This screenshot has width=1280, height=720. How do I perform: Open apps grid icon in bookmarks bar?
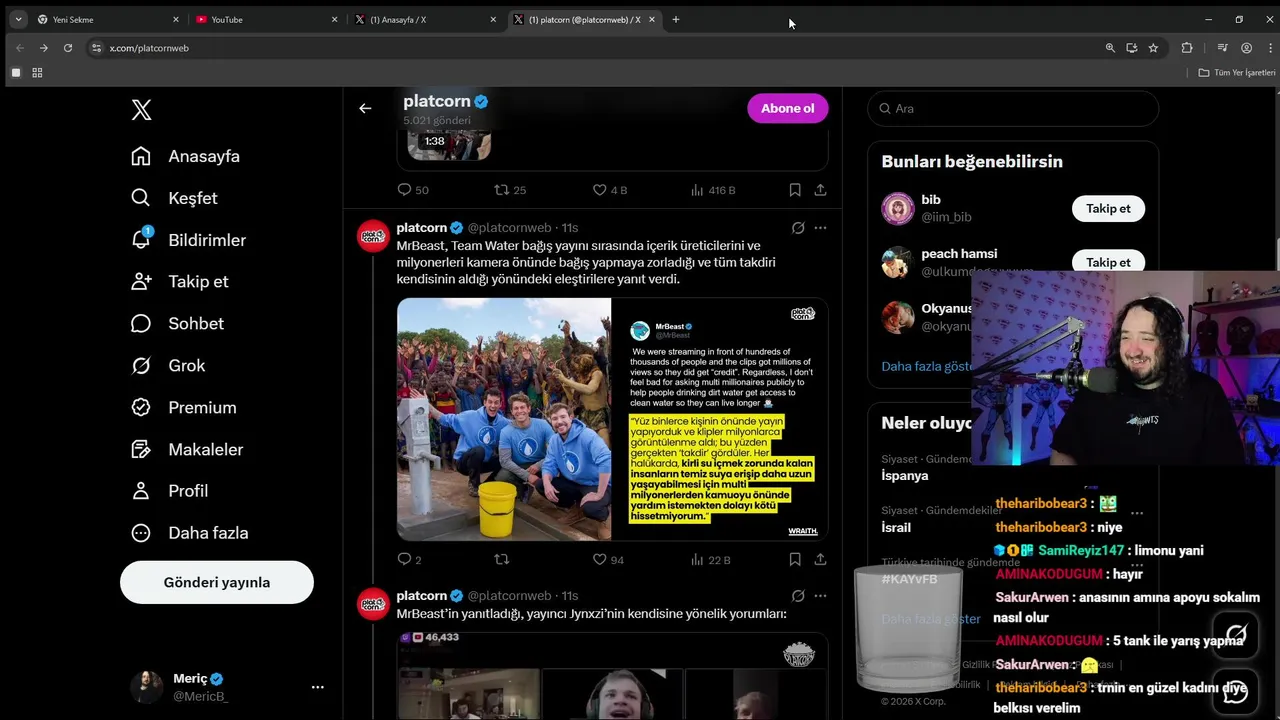tap(37, 73)
